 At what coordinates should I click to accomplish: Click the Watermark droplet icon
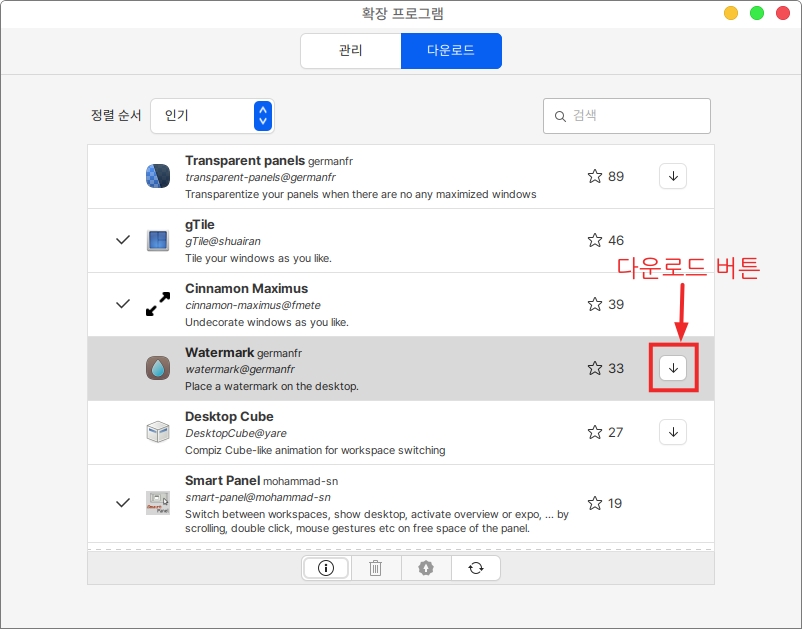pos(158,368)
